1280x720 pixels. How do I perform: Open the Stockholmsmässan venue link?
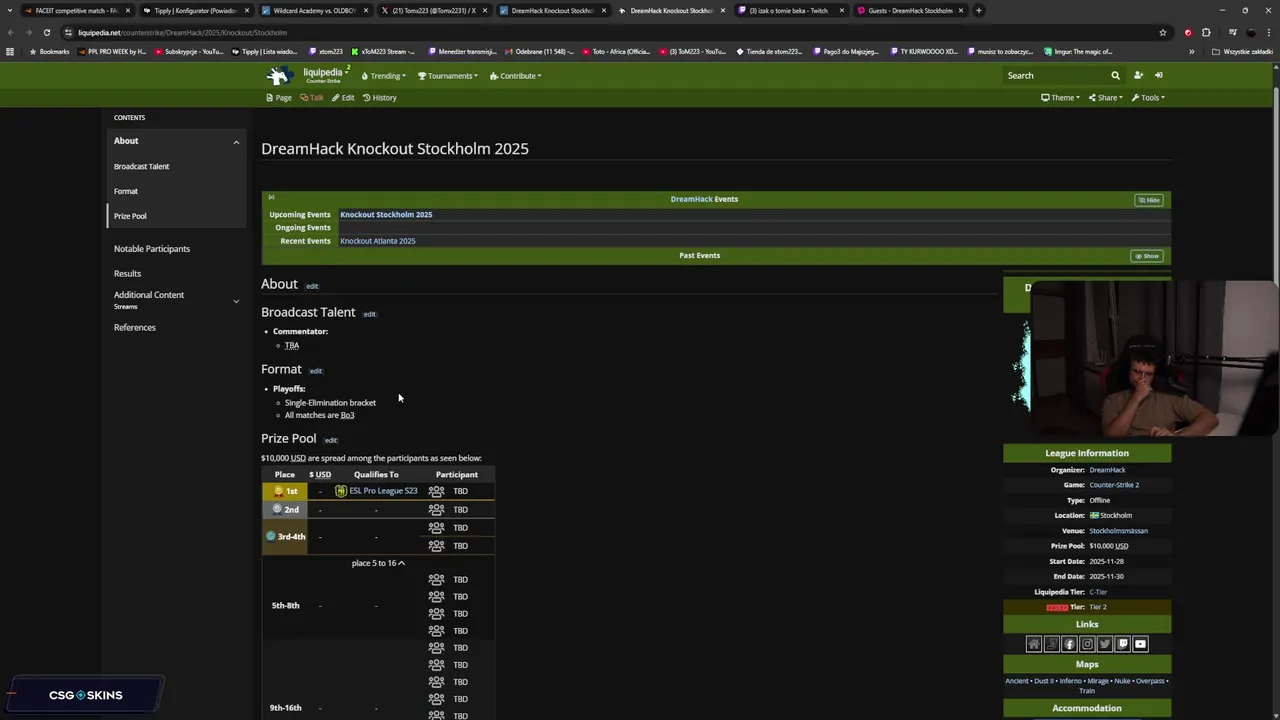1118,531
